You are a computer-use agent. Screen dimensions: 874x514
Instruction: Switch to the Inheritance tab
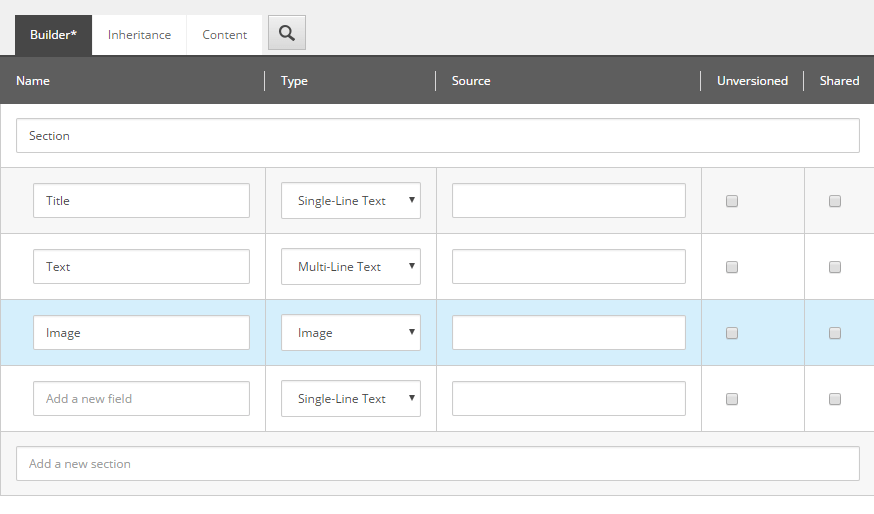139,35
